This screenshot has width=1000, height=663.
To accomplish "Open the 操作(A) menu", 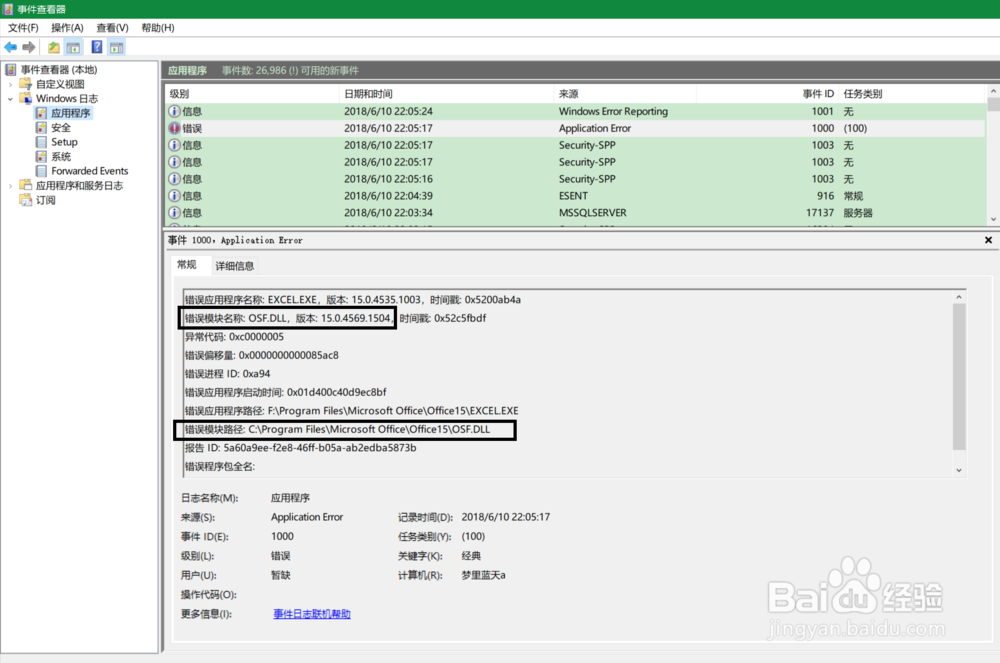I will coord(67,27).
